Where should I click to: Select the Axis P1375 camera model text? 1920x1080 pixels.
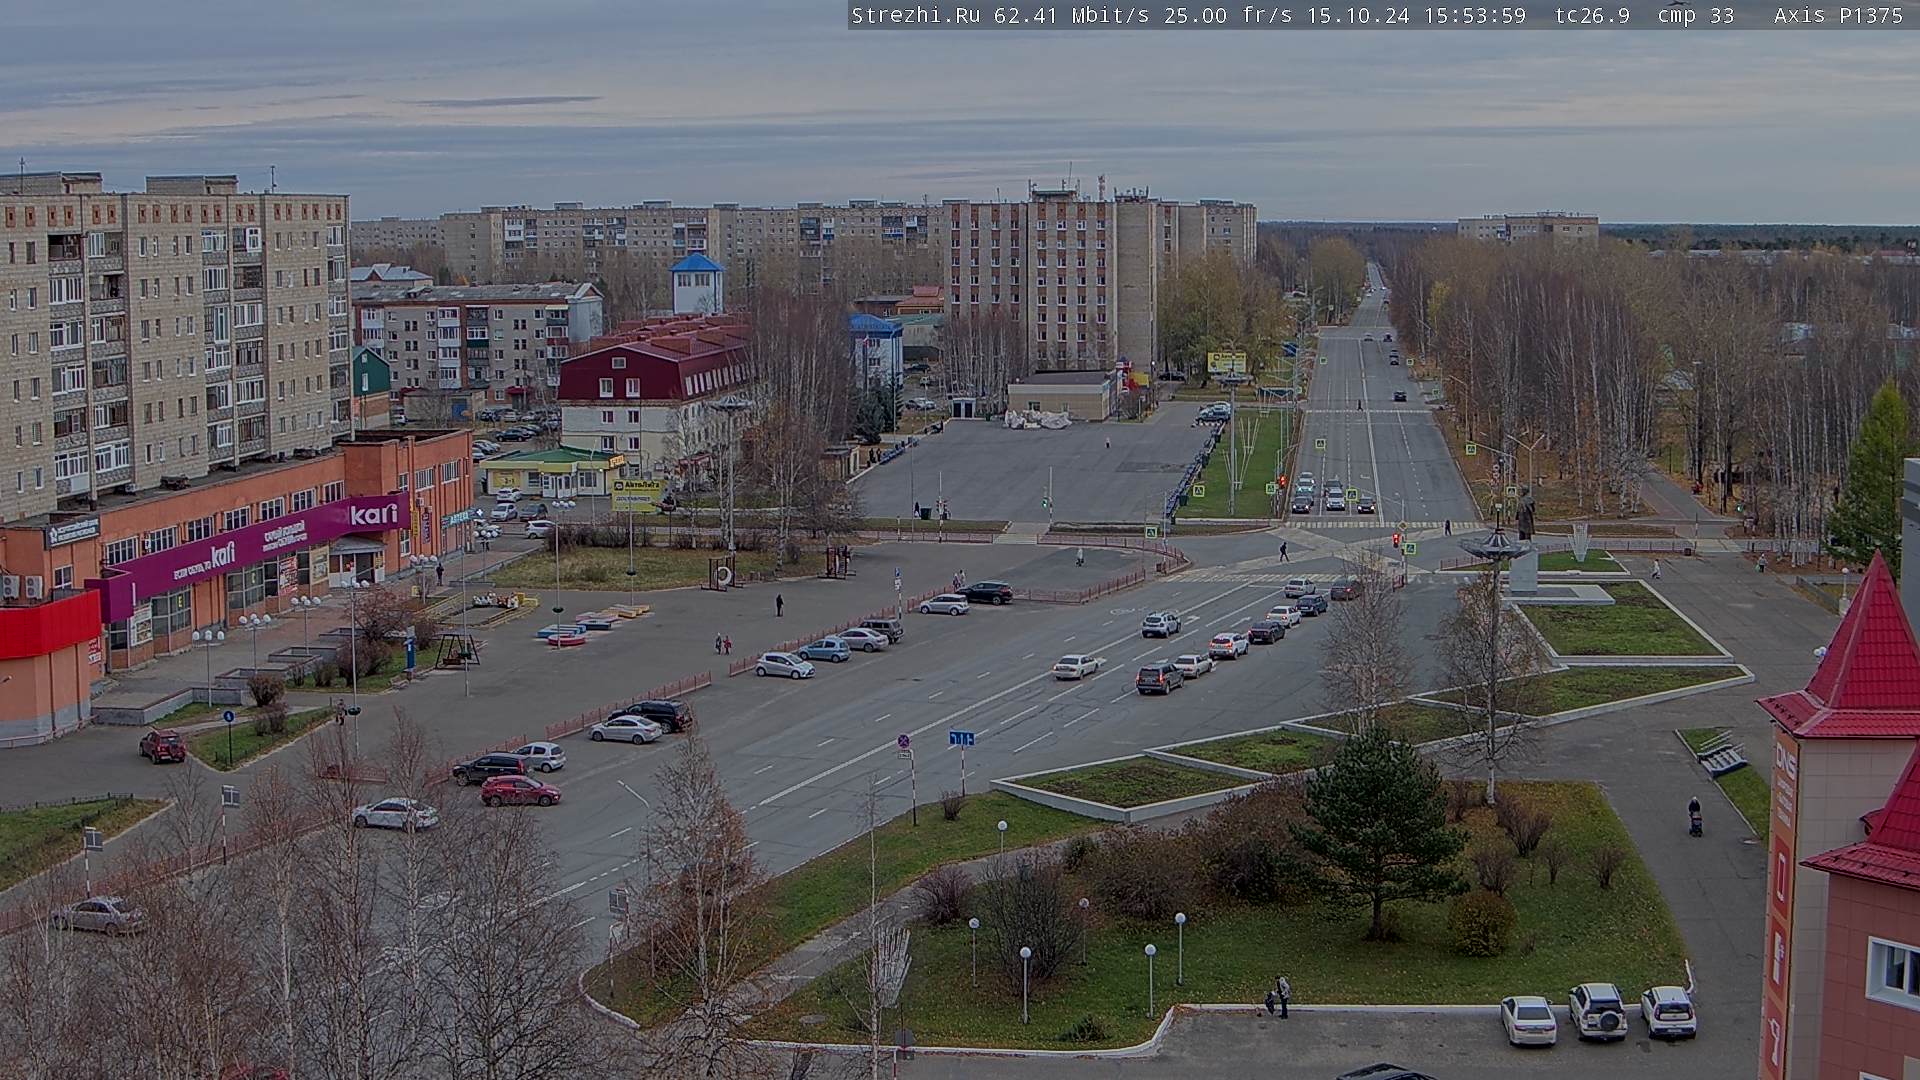[1838, 15]
